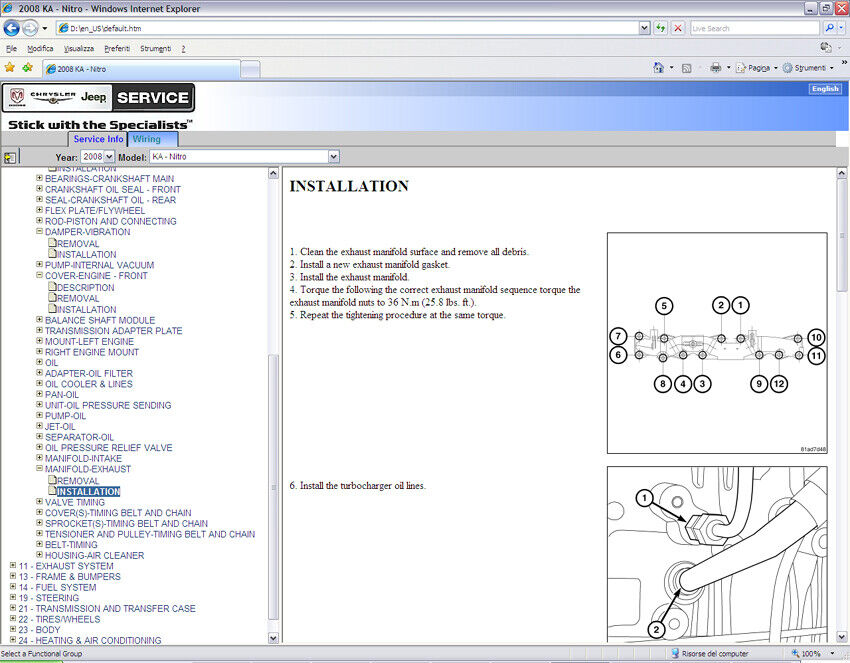Open the Strumenti menu in menu bar
The width and height of the screenshot is (850, 663).
(x=155, y=48)
